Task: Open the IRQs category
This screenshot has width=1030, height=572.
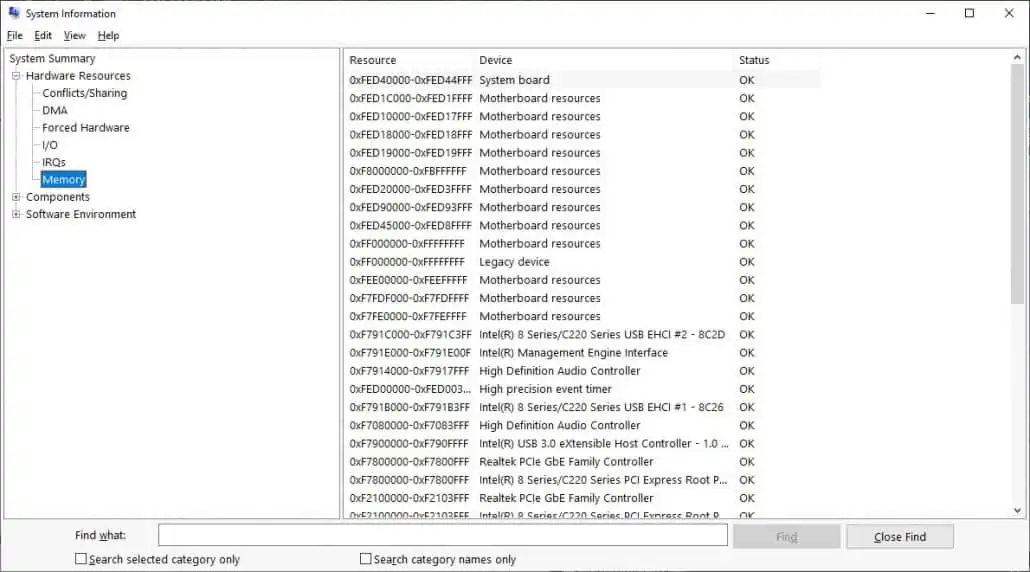Action: pos(54,162)
